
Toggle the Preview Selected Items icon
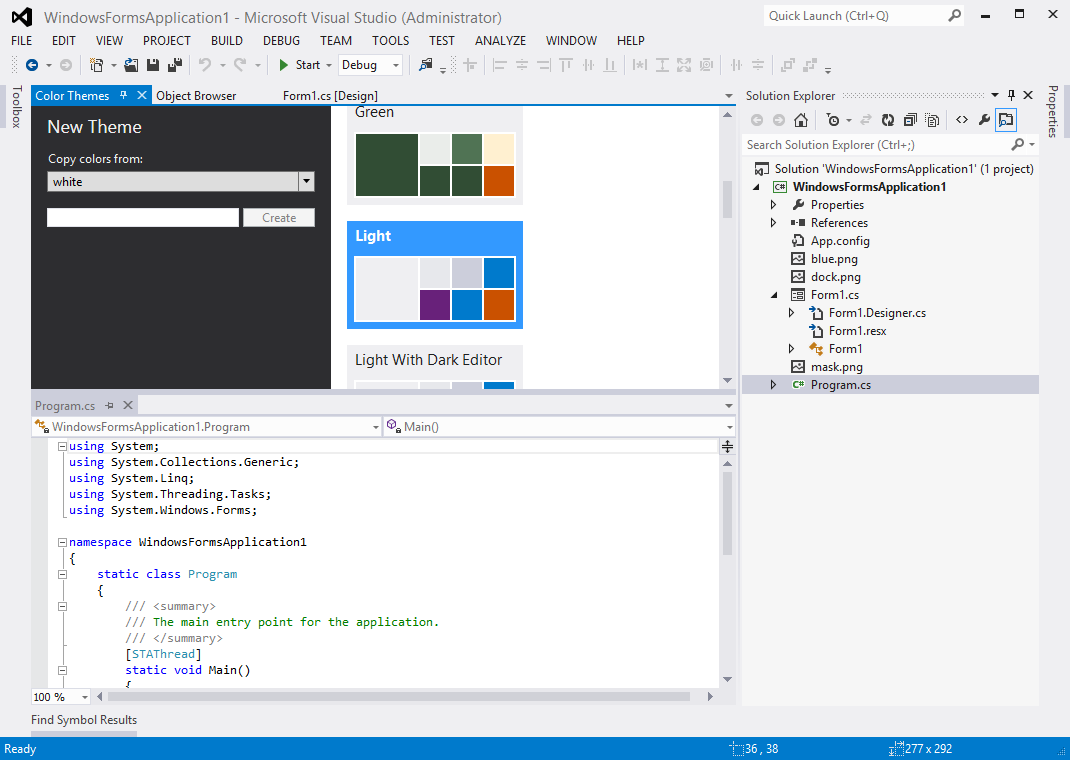tap(1005, 119)
